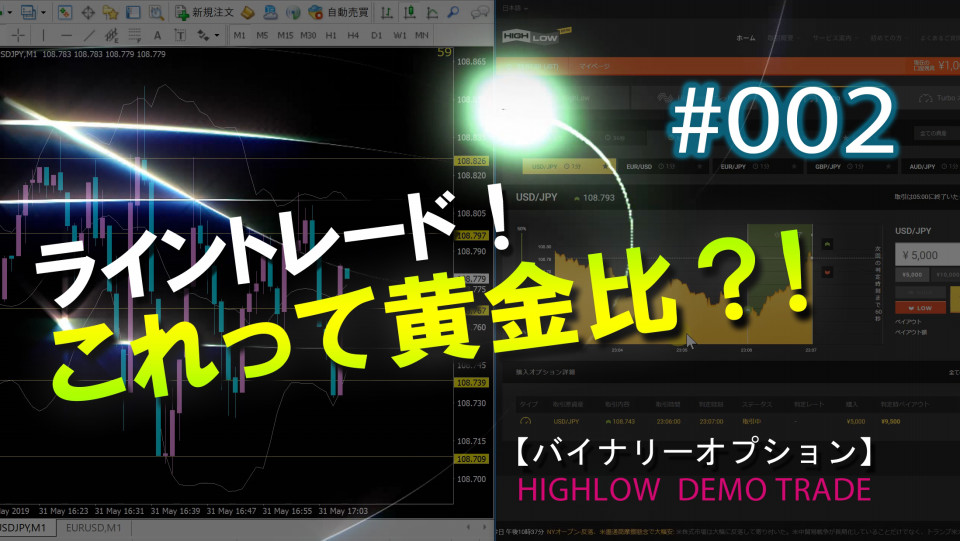Screen dimensions: 960x541
Task: Toggle the Data Window crosshair-target icon
Action: pyautogui.click(x=88, y=12)
